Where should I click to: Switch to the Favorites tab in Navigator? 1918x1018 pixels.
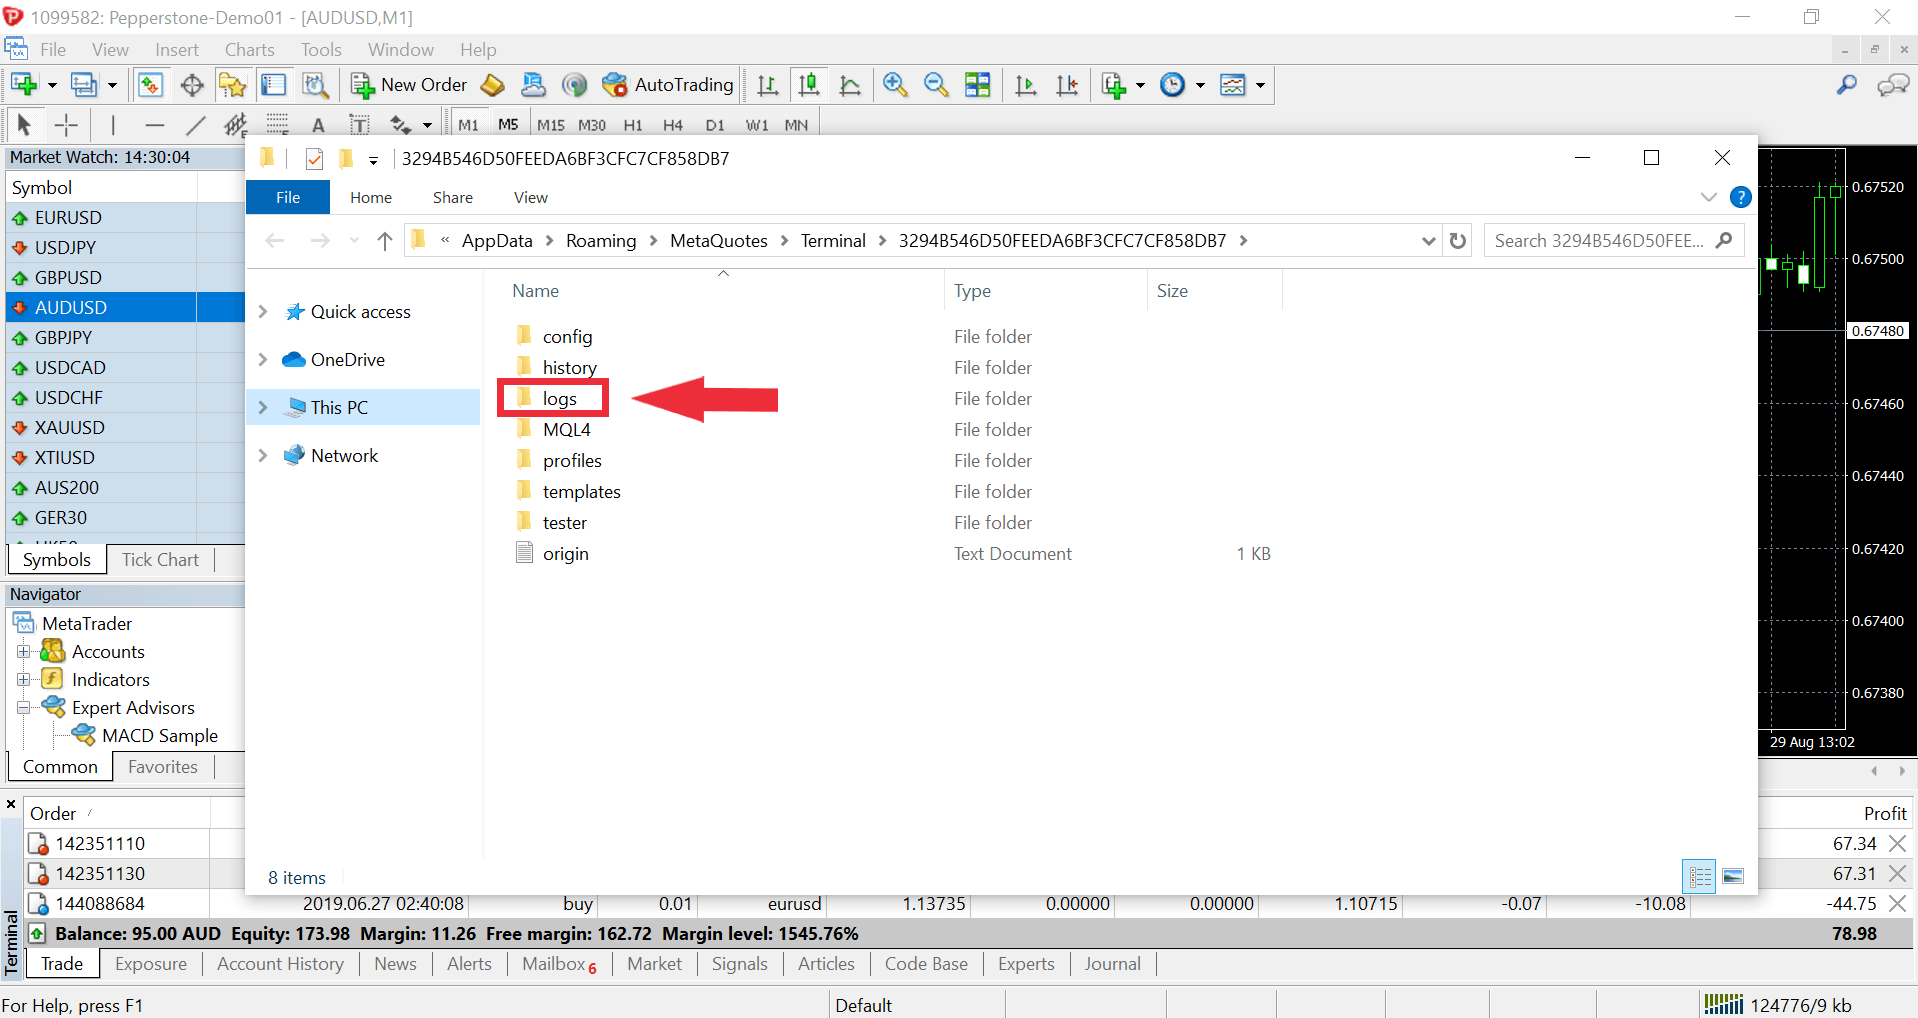click(x=163, y=767)
